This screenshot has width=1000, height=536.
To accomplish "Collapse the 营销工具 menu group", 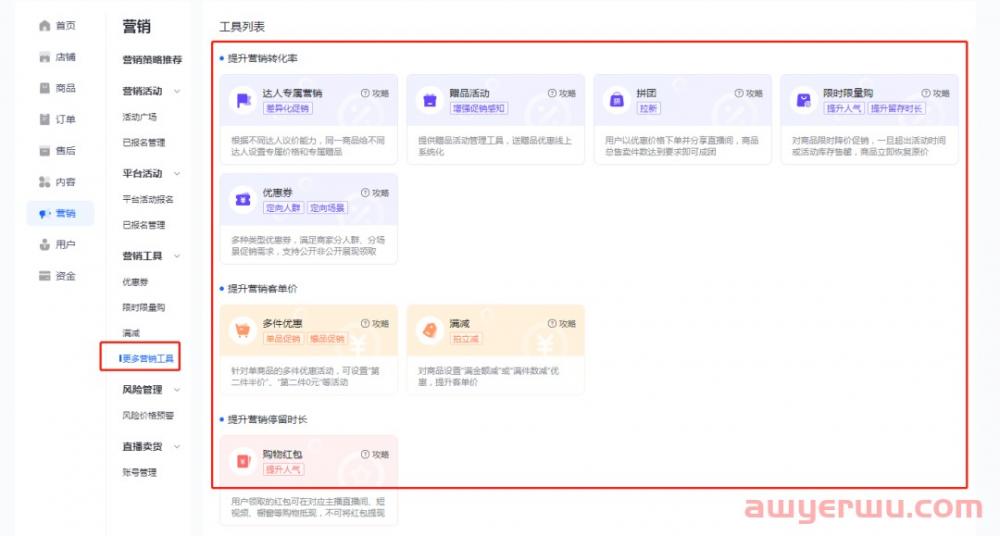I will click(x=177, y=256).
